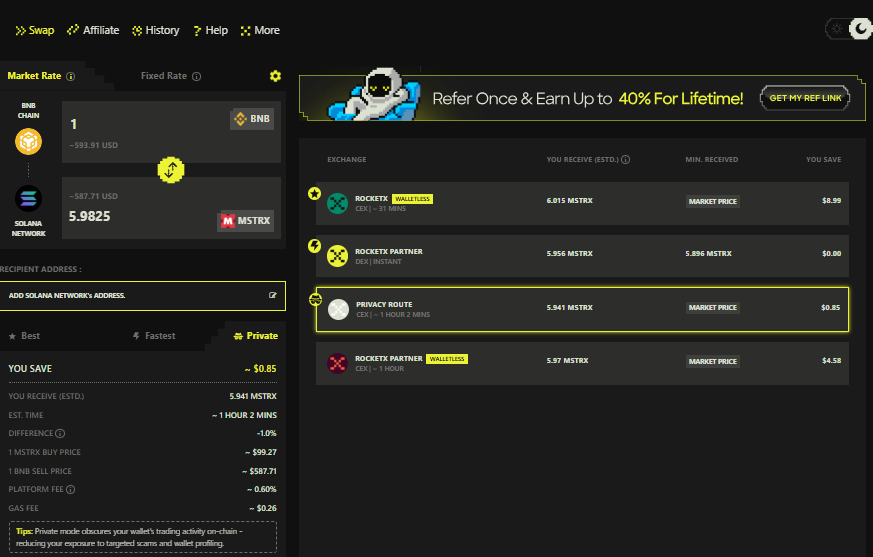Click the 5.896 MSTRX minimum received value
This screenshot has width=873, height=557.
(708, 253)
